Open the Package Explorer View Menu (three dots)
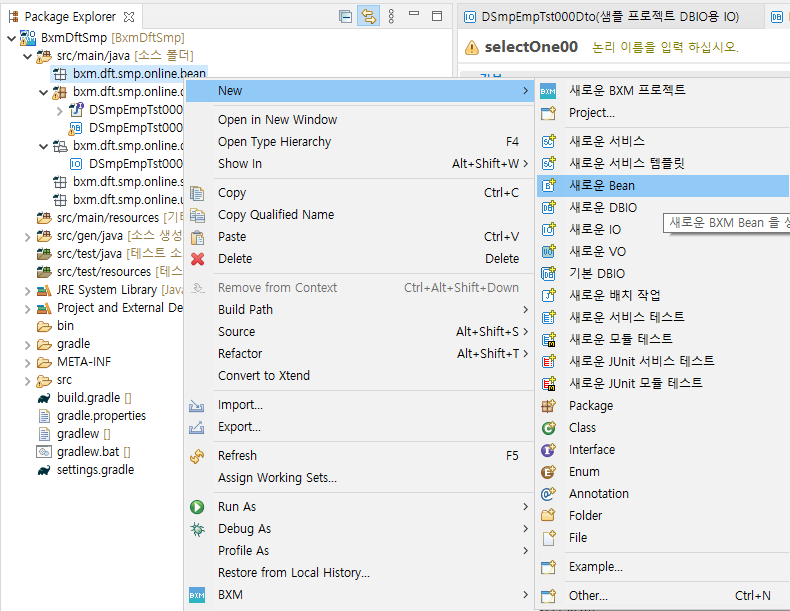 pos(391,16)
